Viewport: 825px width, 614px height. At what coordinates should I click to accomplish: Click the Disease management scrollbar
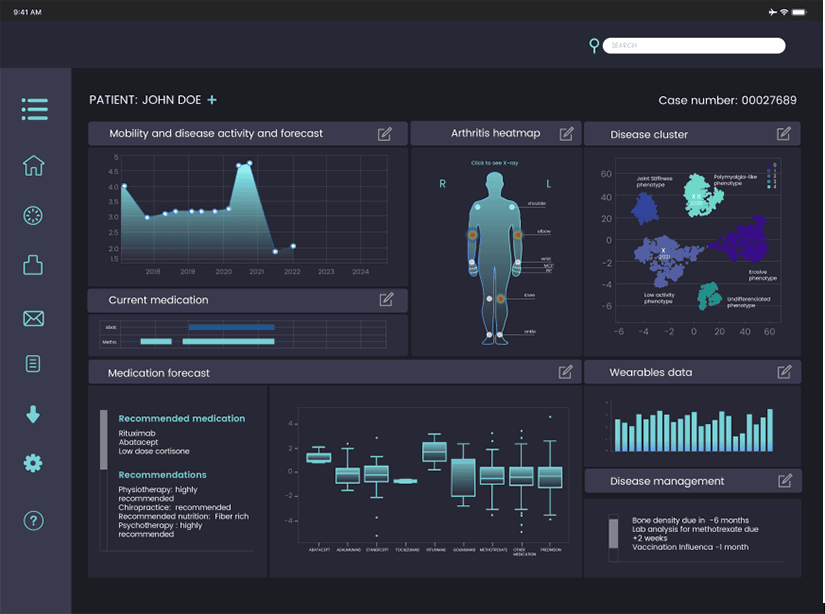(614, 533)
